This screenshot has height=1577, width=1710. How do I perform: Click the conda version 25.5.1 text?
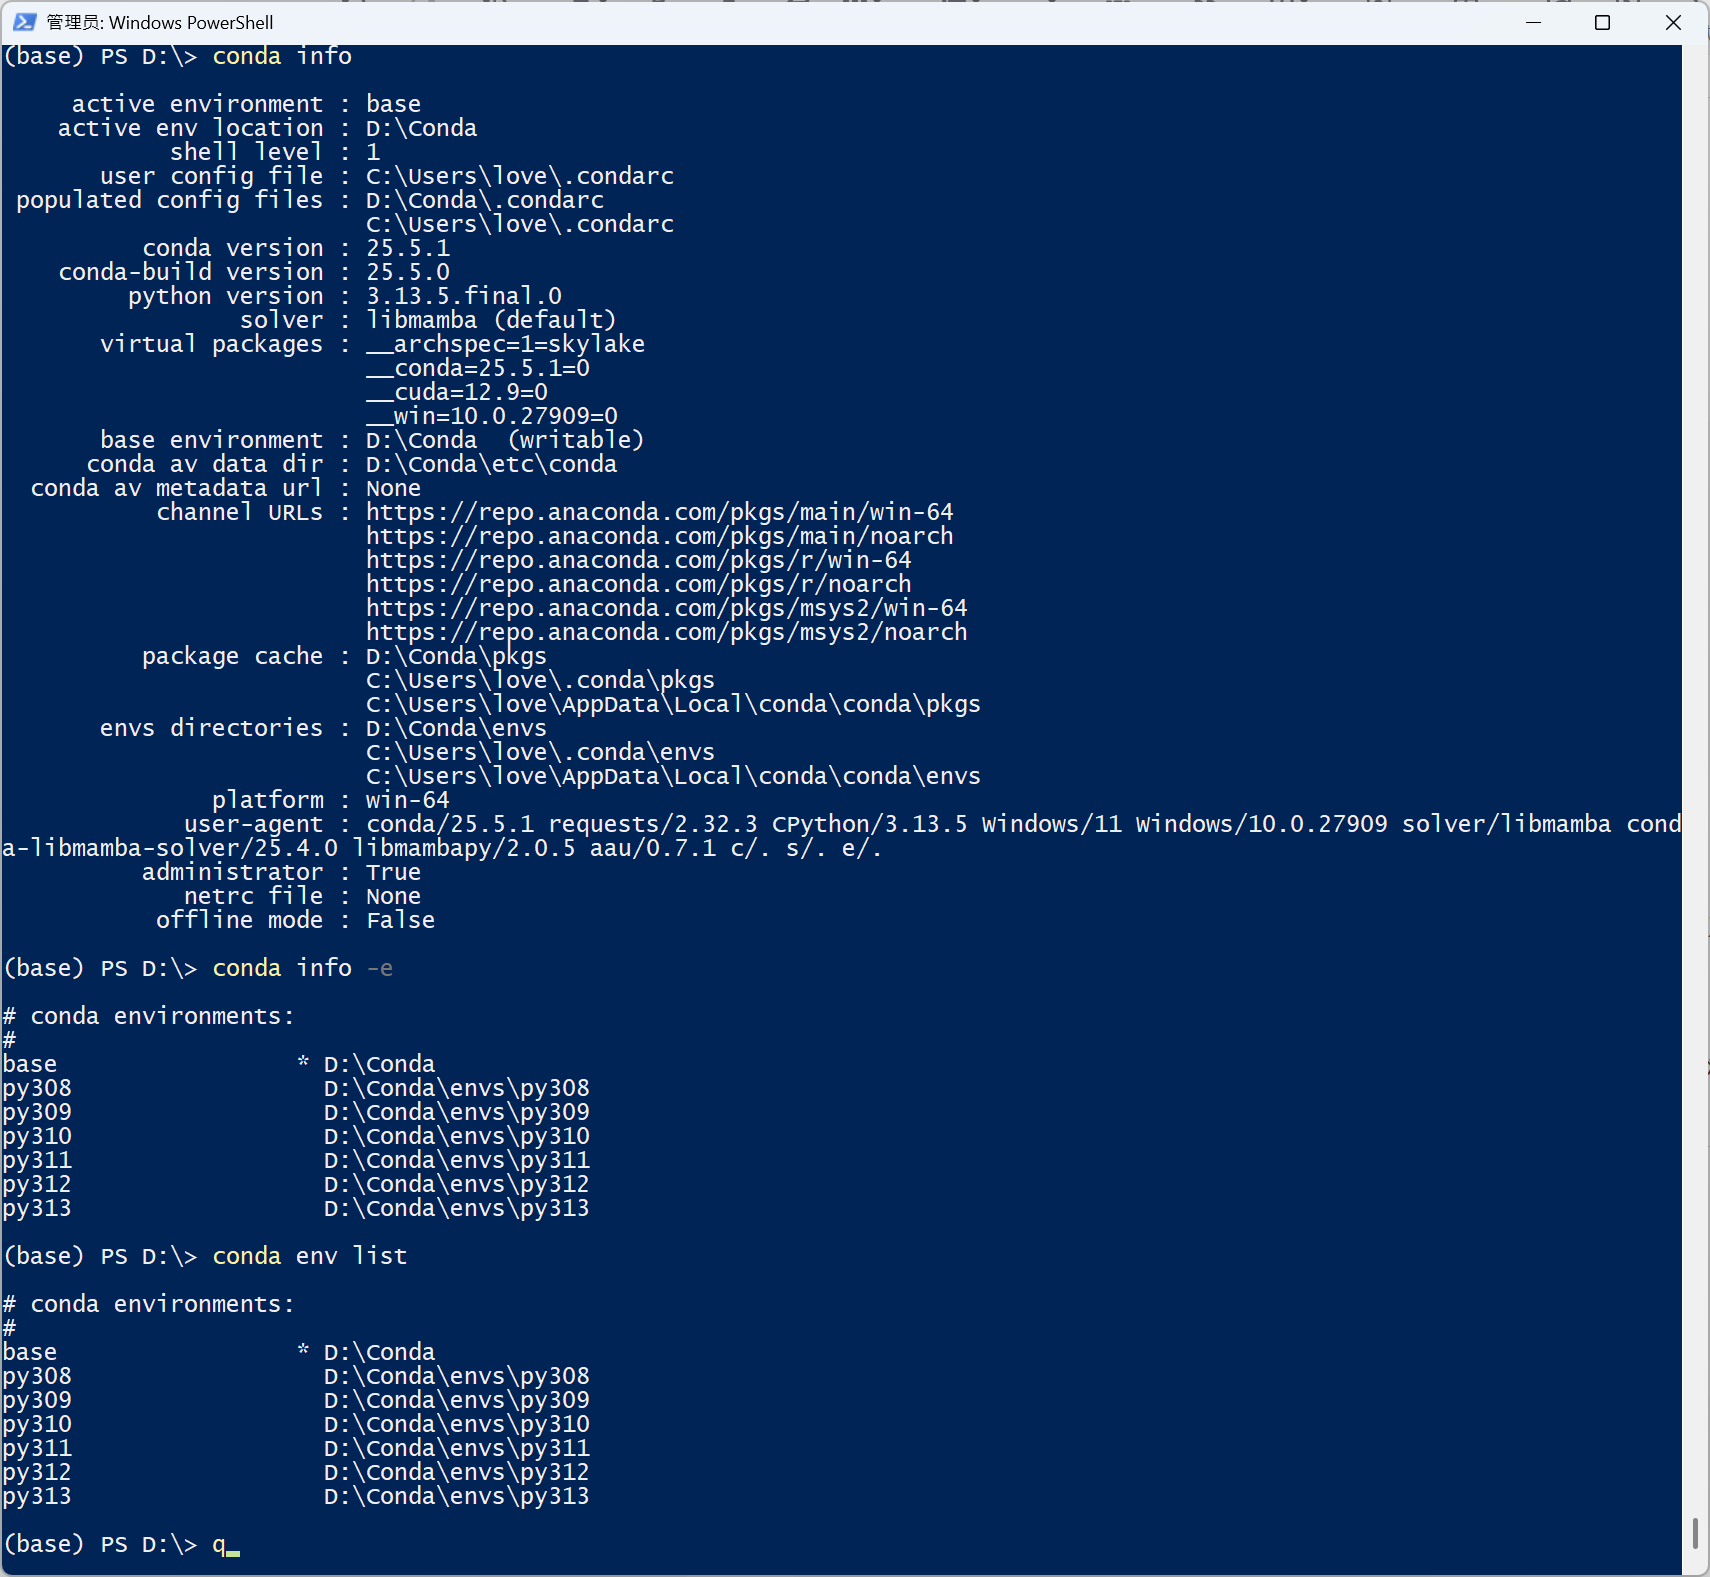(406, 247)
